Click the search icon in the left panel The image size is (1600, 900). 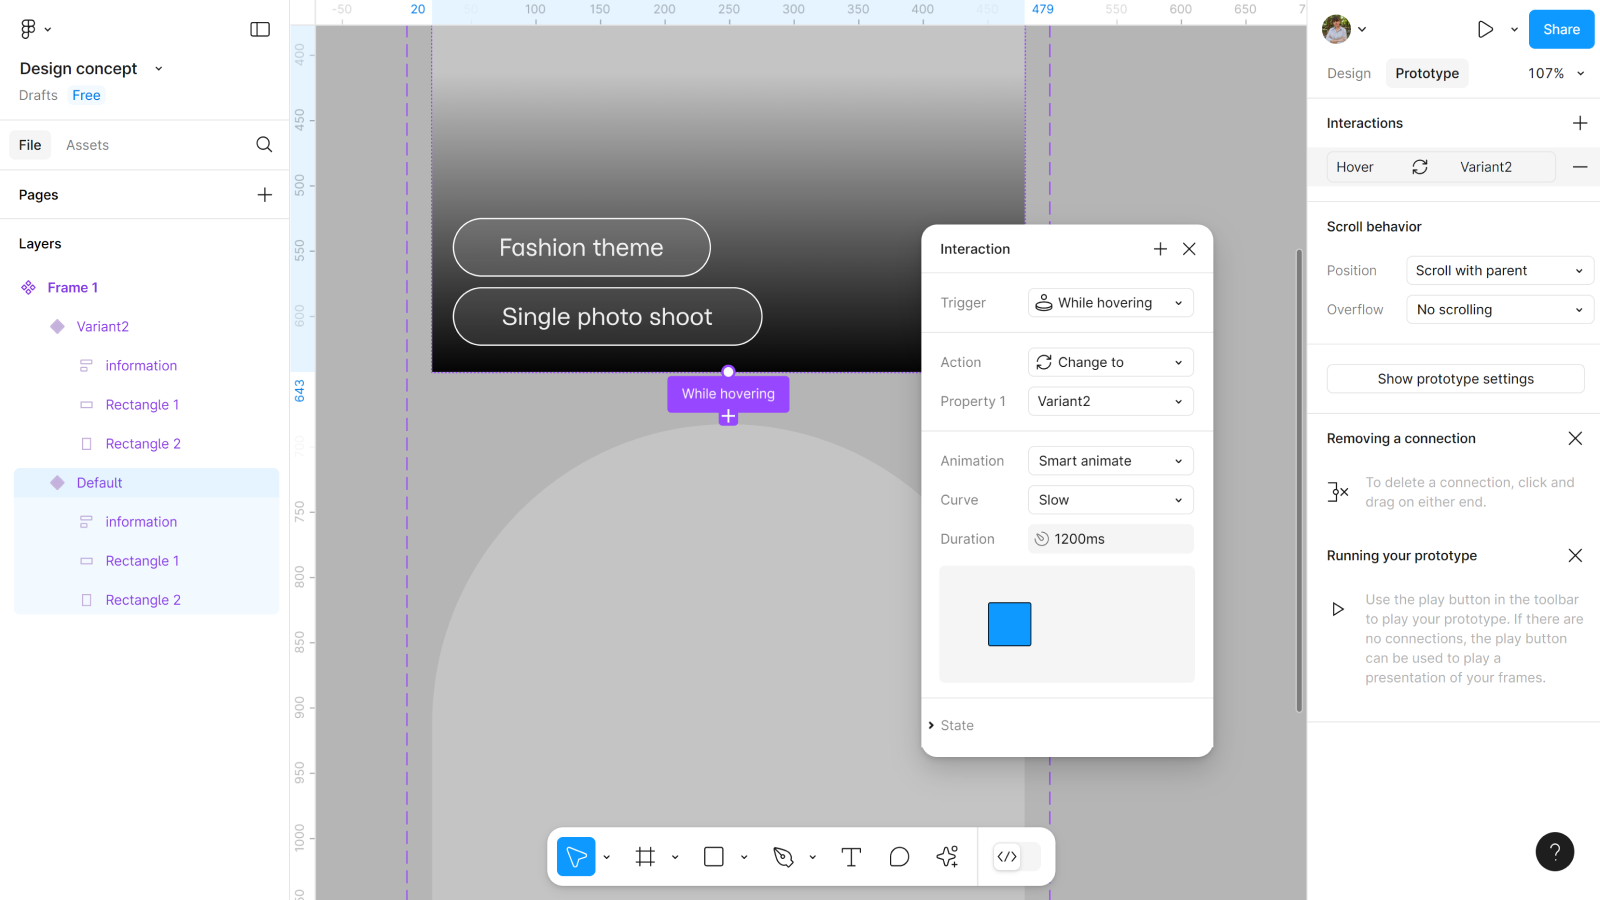pyautogui.click(x=264, y=145)
